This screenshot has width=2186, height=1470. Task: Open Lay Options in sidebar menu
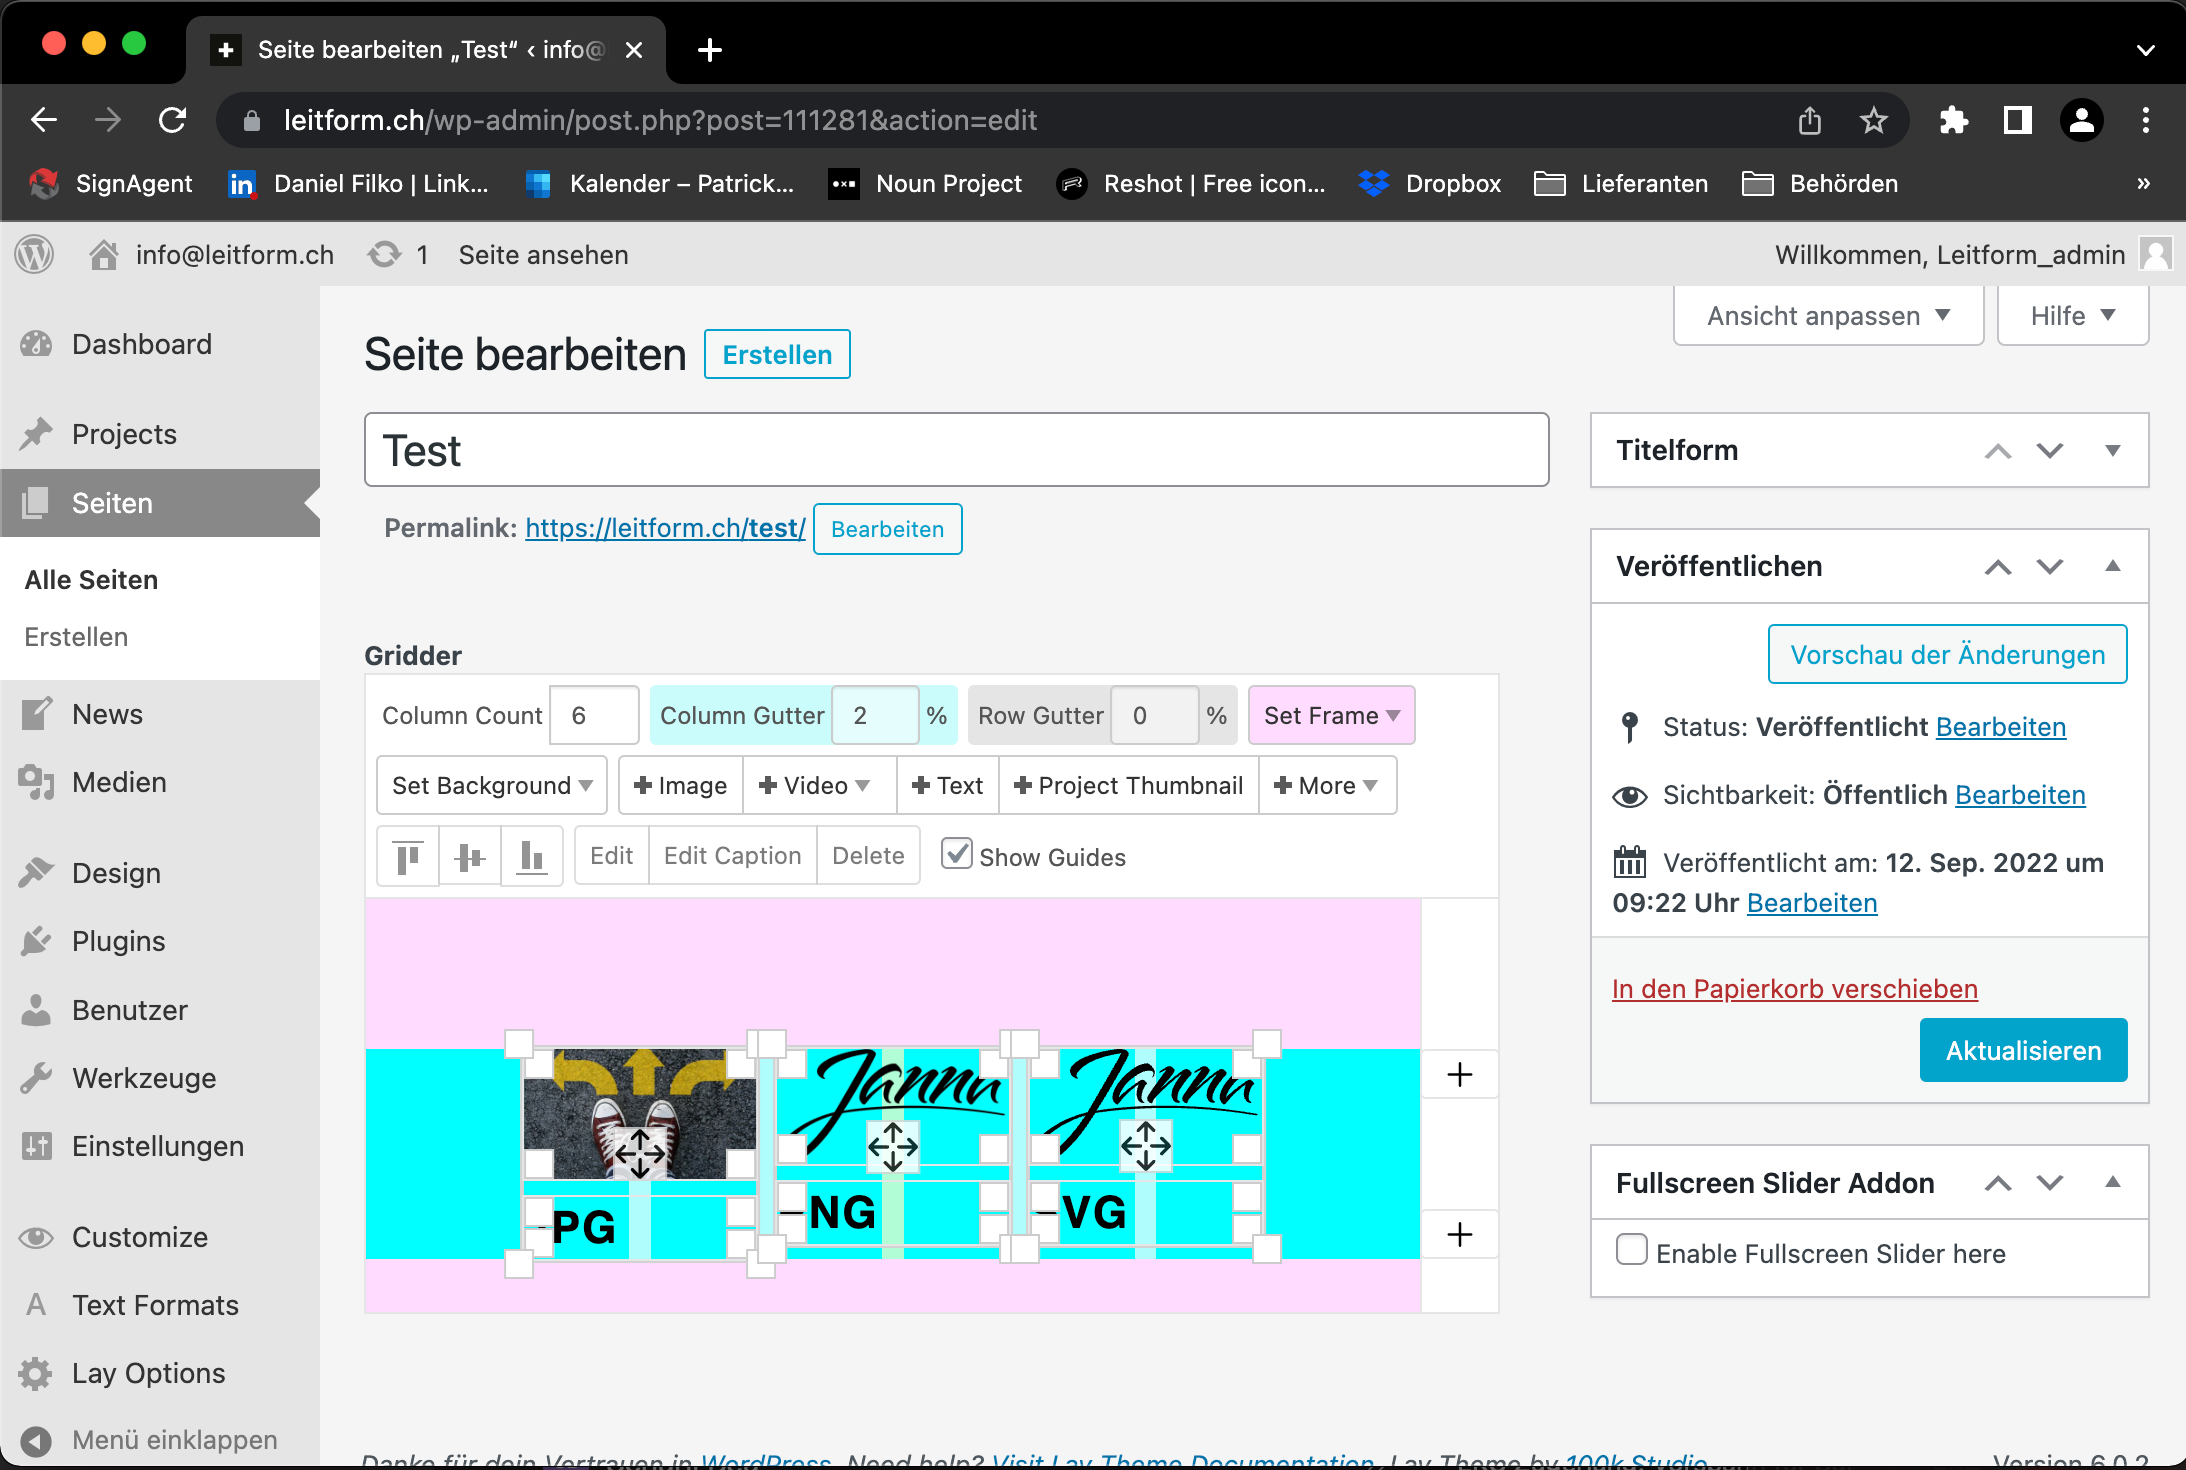148,1373
